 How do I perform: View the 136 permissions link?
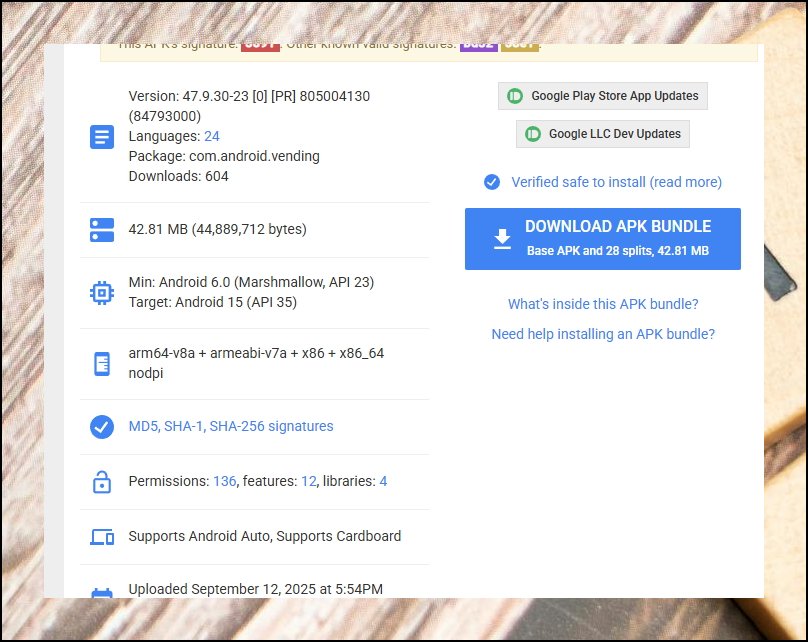click(225, 481)
